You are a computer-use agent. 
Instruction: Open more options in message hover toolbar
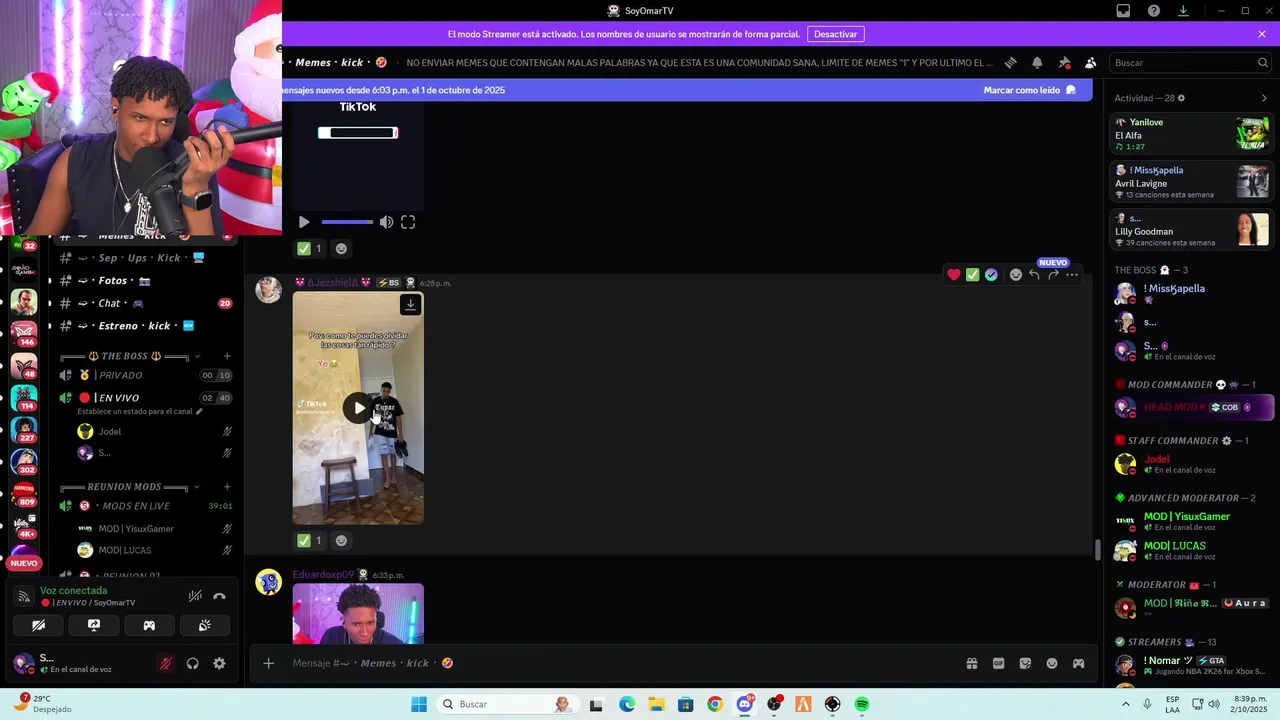(1072, 274)
